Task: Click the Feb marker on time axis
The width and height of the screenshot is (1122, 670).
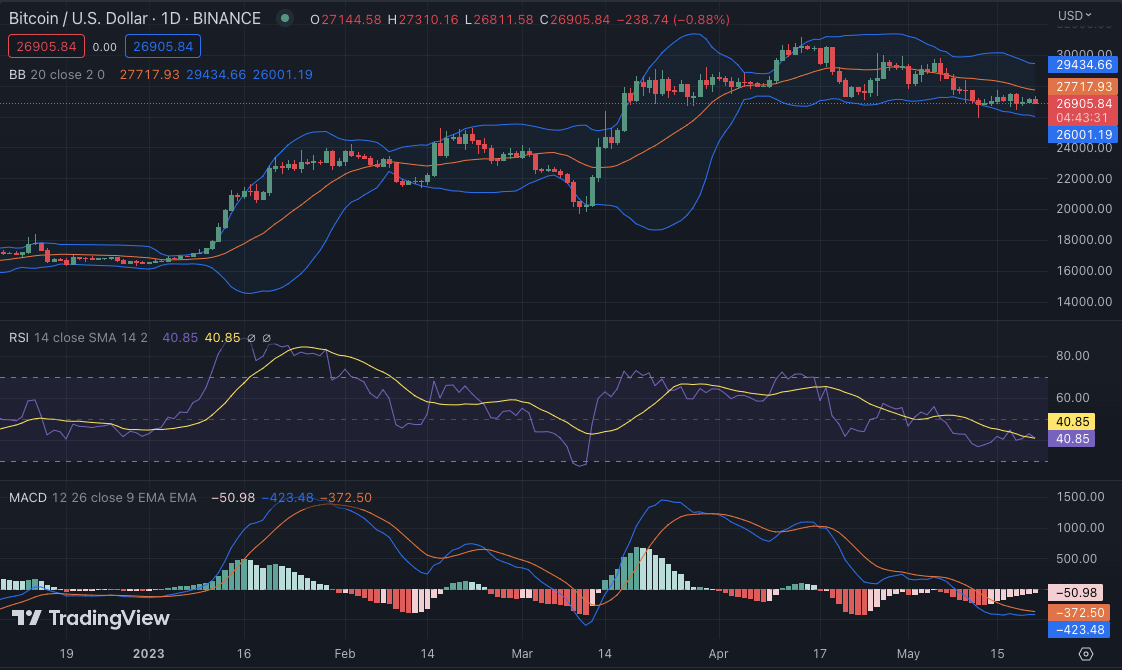Action: point(343,653)
